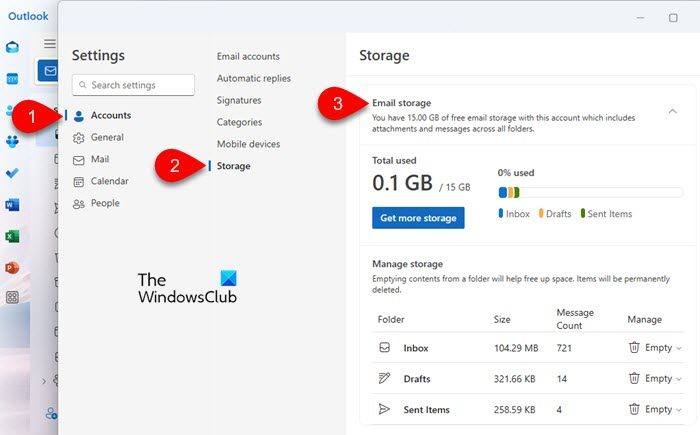700x435 pixels.
Task: Open the Signatures settings page
Action: click(239, 100)
